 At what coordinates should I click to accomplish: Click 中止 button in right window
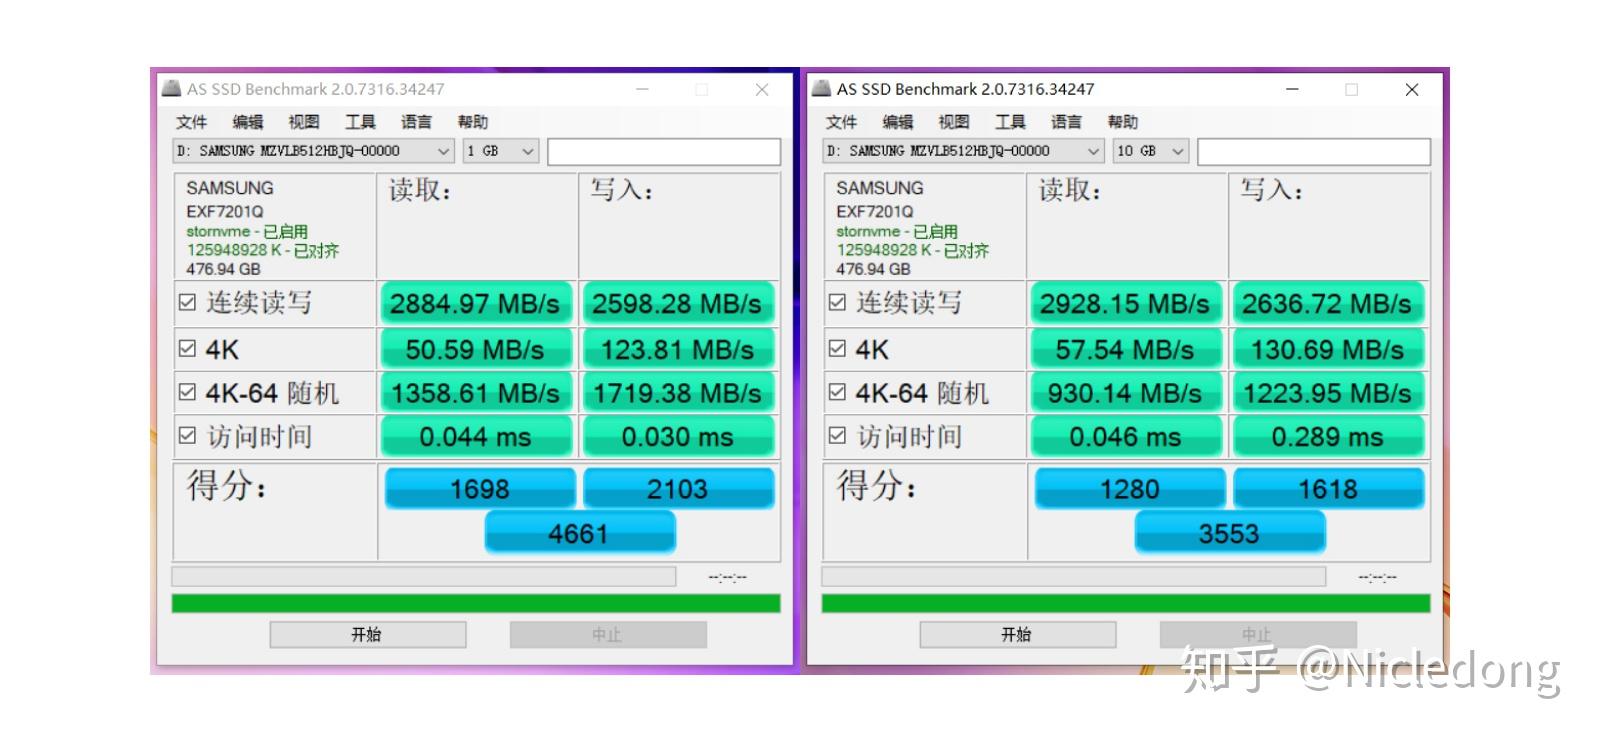[x=1258, y=635]
